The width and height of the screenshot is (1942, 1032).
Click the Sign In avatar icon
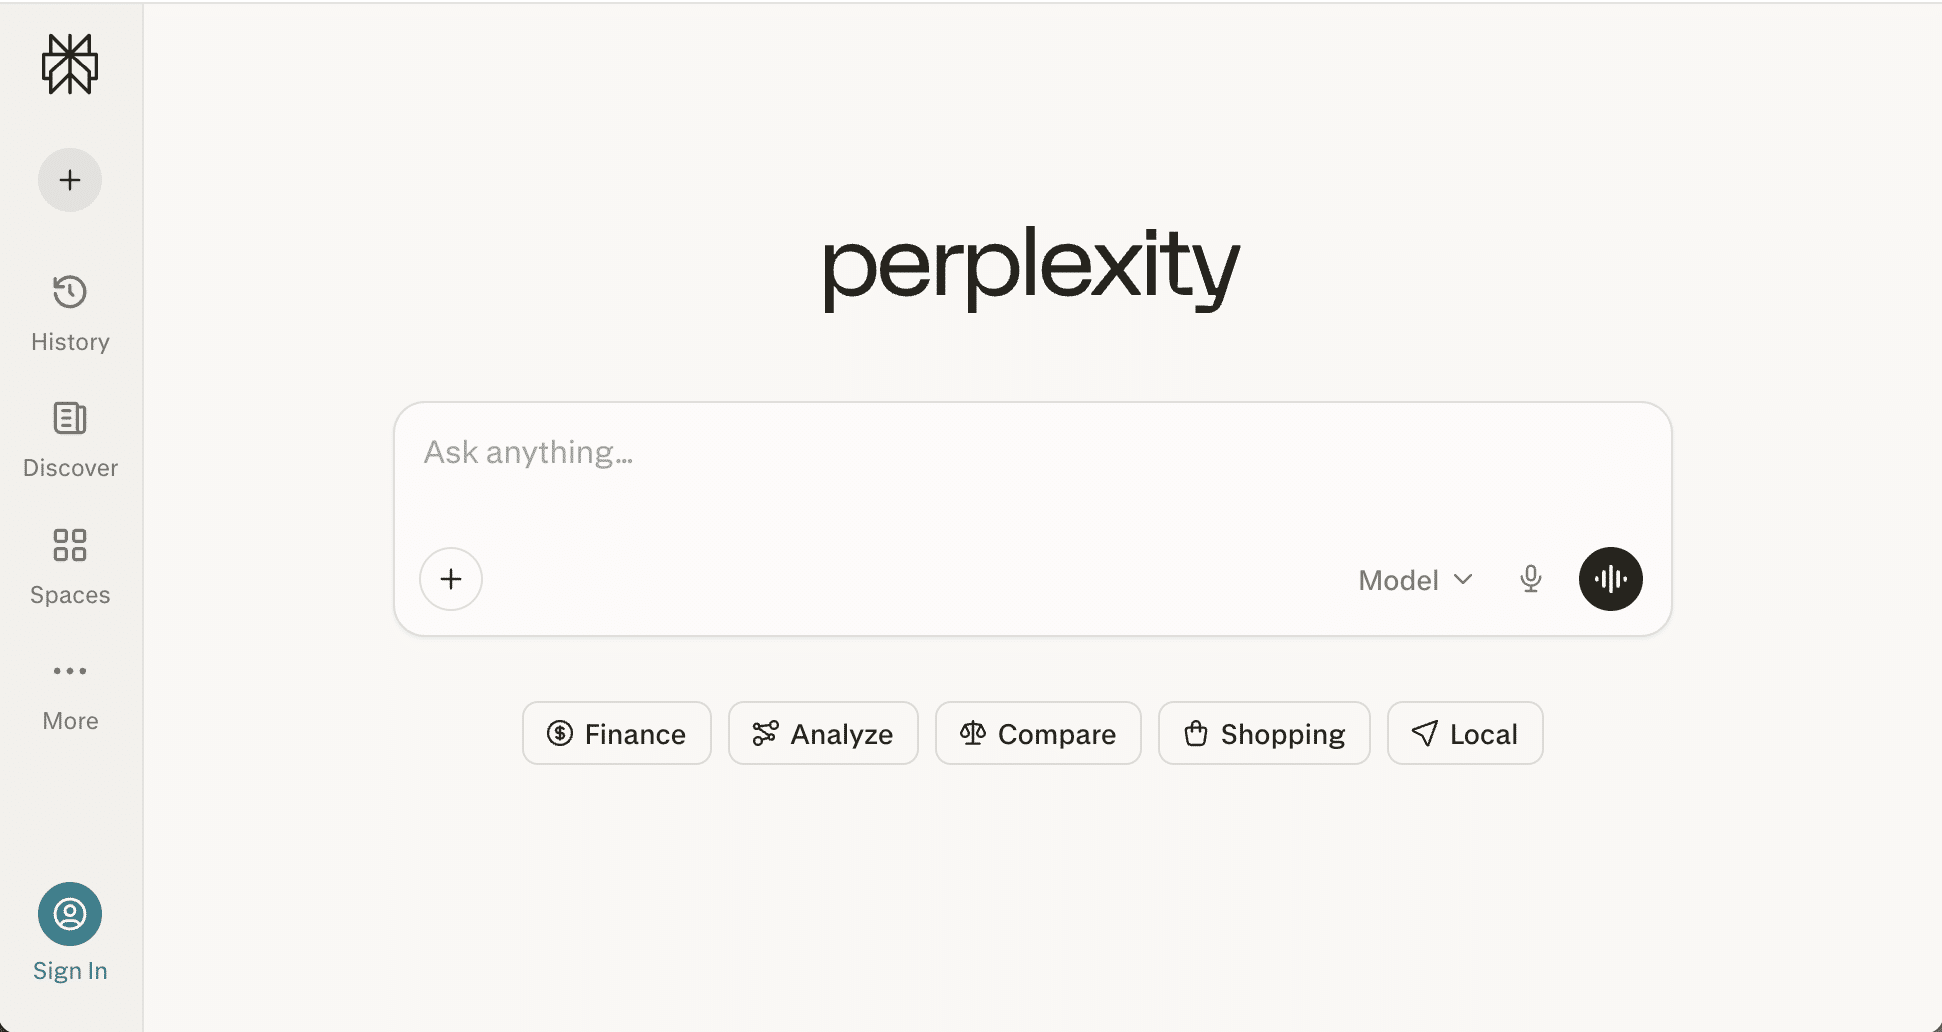click(x=69, y=913)
